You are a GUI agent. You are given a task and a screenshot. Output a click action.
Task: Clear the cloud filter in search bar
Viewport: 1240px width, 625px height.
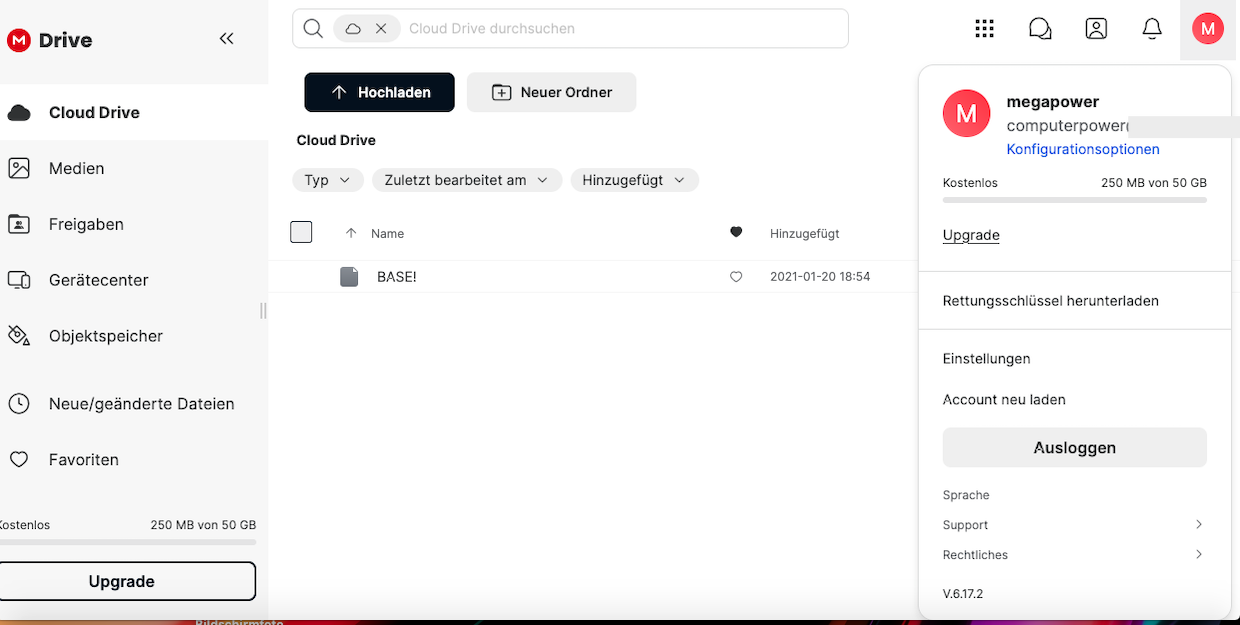click(381, 29)
